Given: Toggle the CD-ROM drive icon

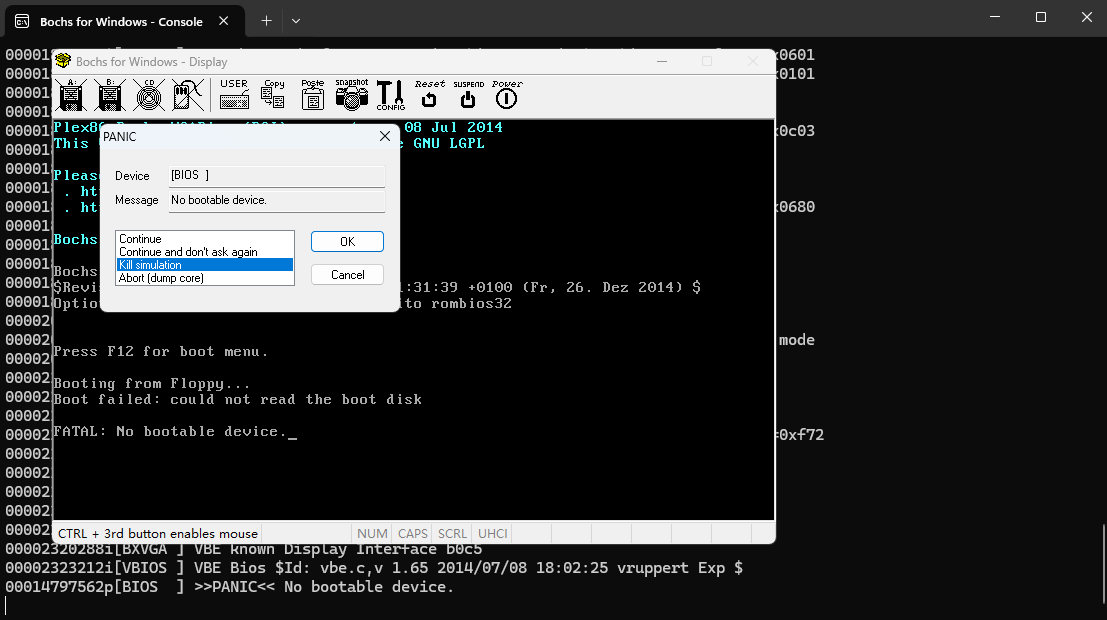Looking at the screenshot, I should pyautogui.click(x=147, y=96).
